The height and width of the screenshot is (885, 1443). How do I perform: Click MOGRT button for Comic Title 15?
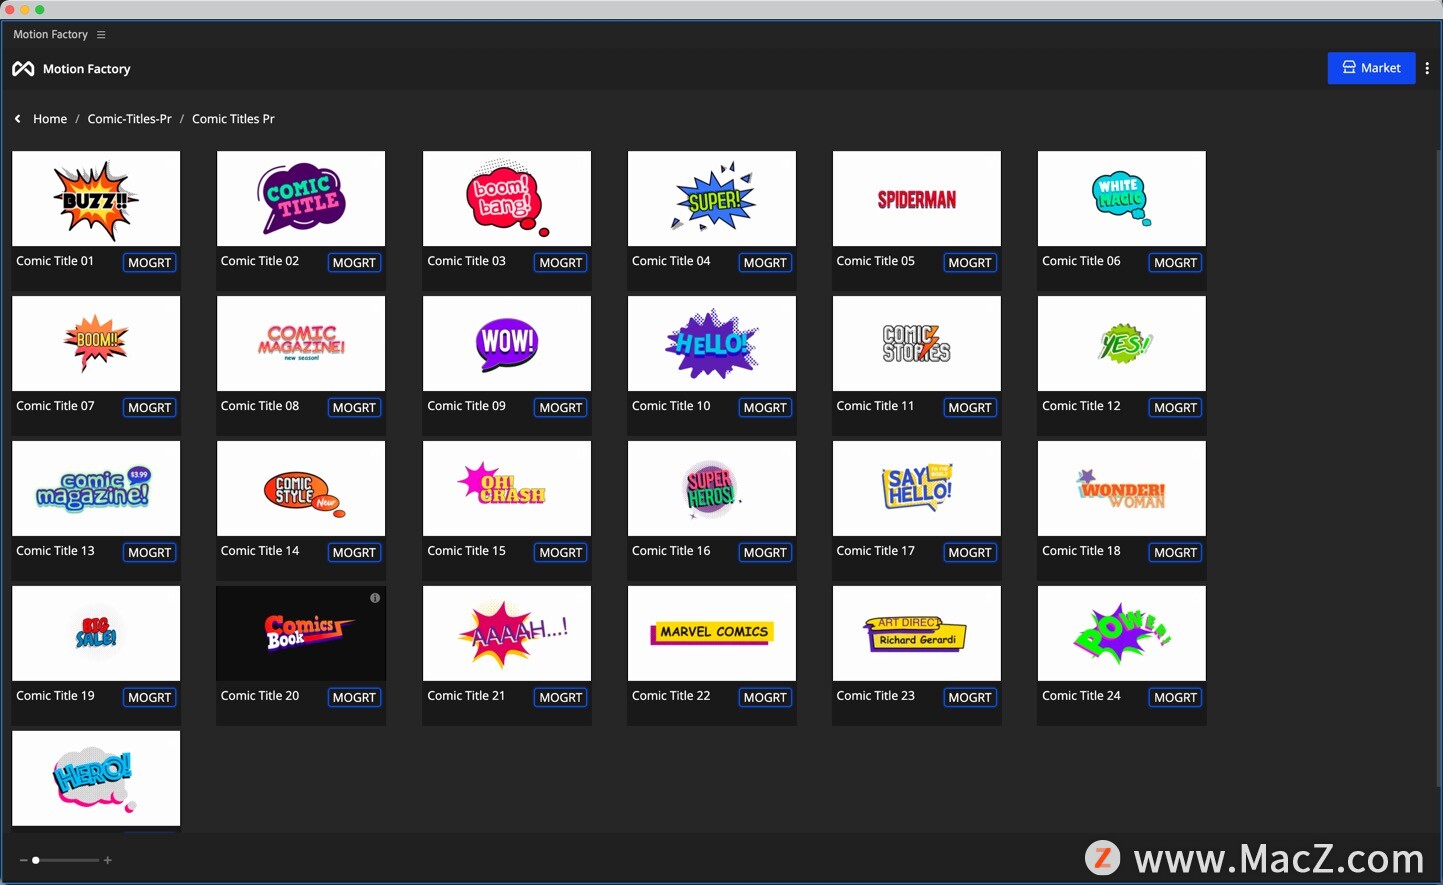[561, 553]
